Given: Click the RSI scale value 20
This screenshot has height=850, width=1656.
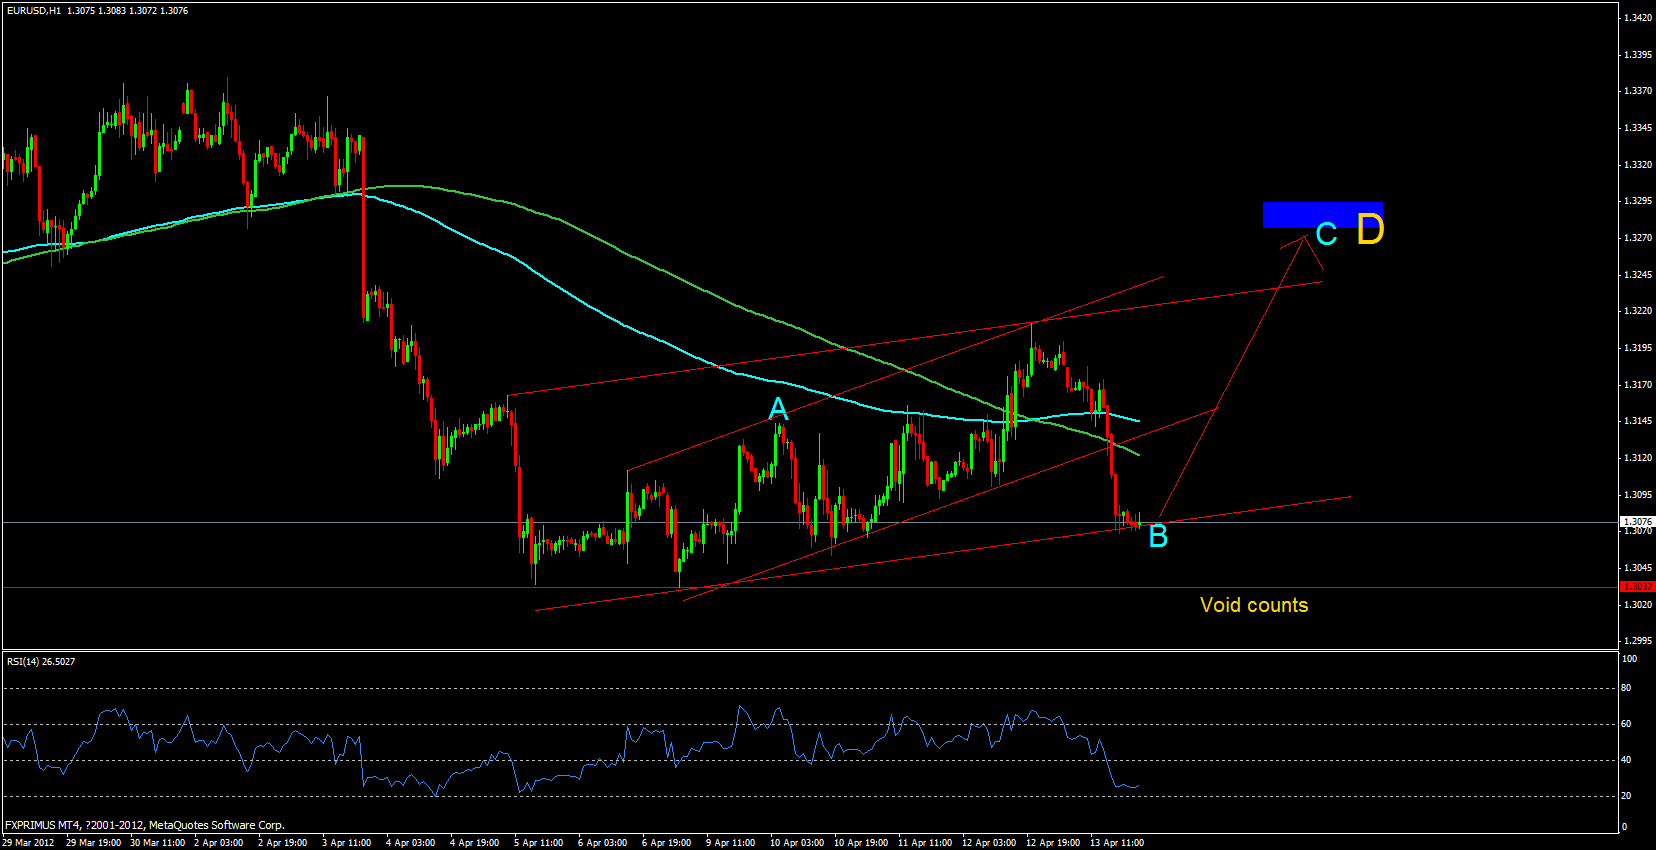Looking at the screenshot, I should [x=1626, y=796].
